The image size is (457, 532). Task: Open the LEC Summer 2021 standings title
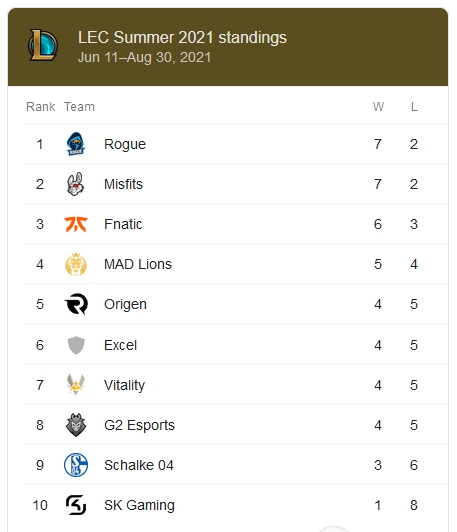click(182, 37)
